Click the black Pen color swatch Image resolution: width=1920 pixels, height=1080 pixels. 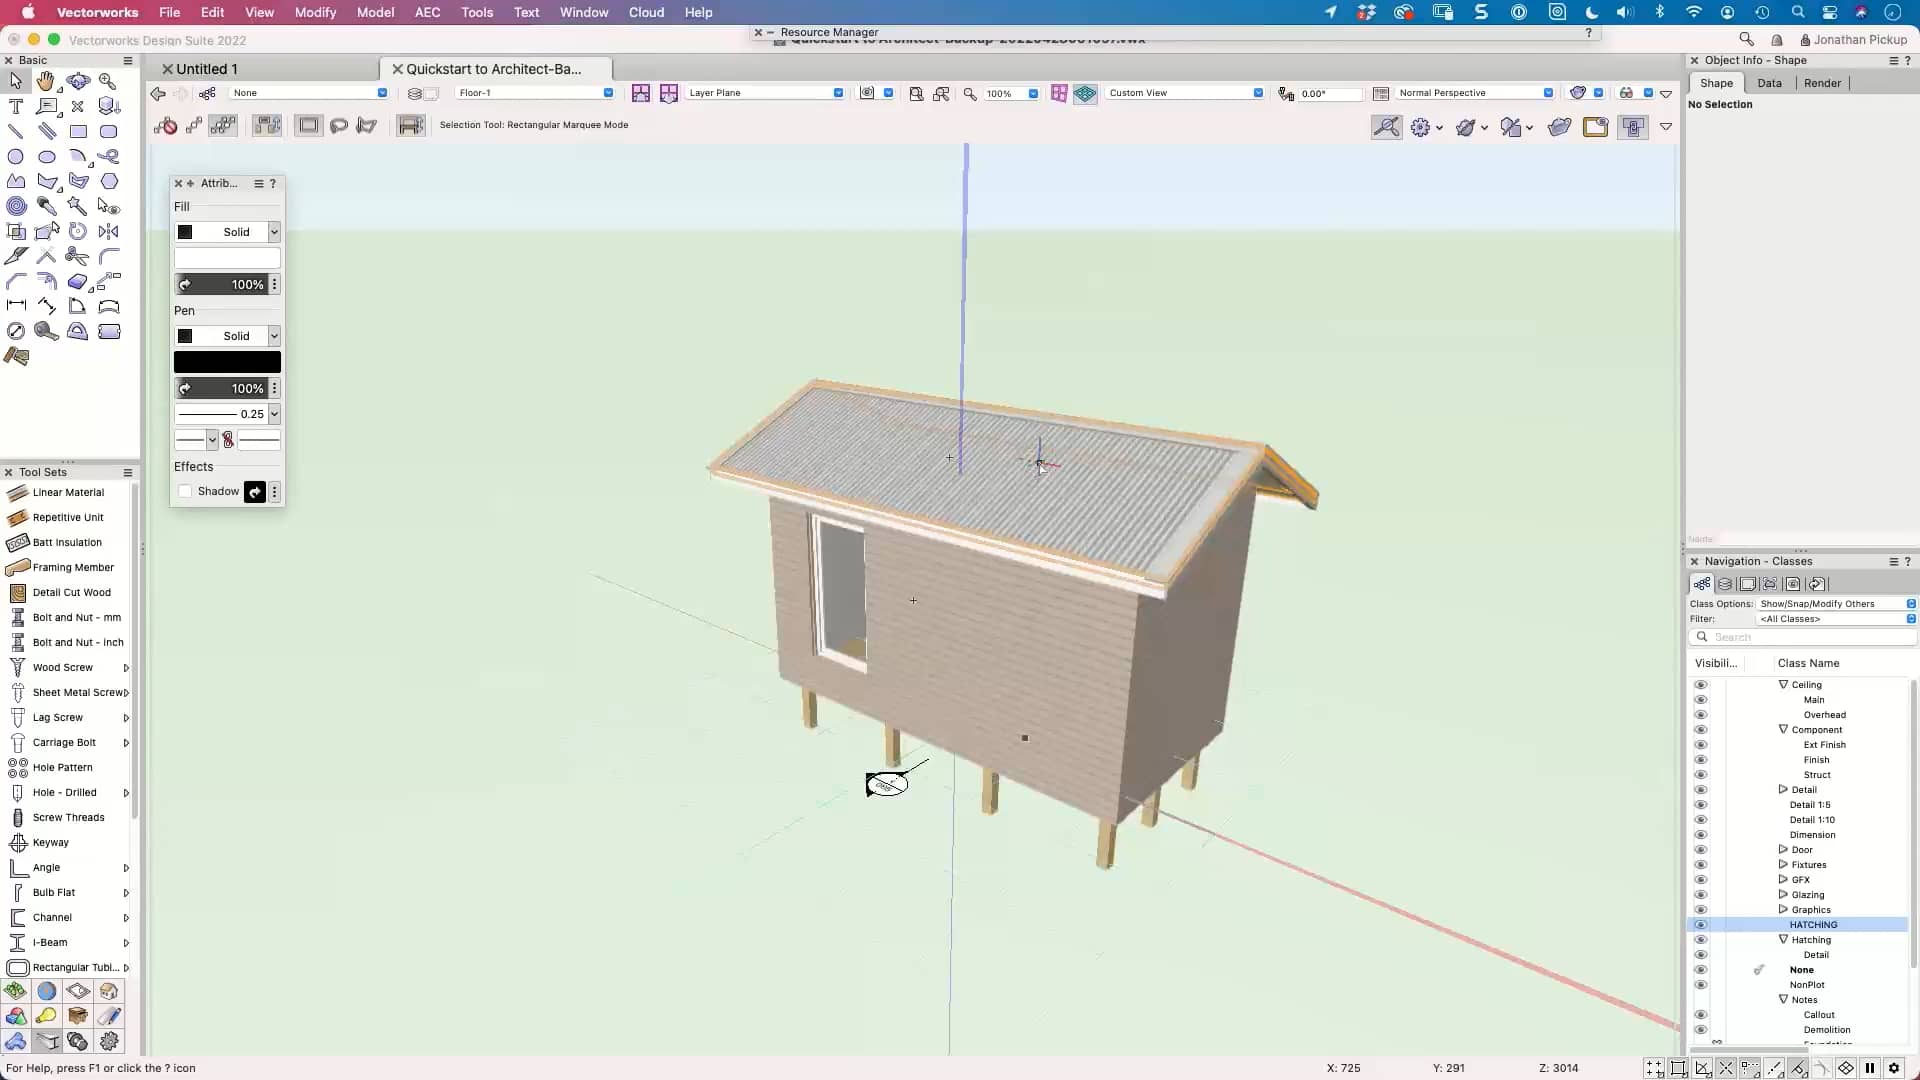click(227, 361)
